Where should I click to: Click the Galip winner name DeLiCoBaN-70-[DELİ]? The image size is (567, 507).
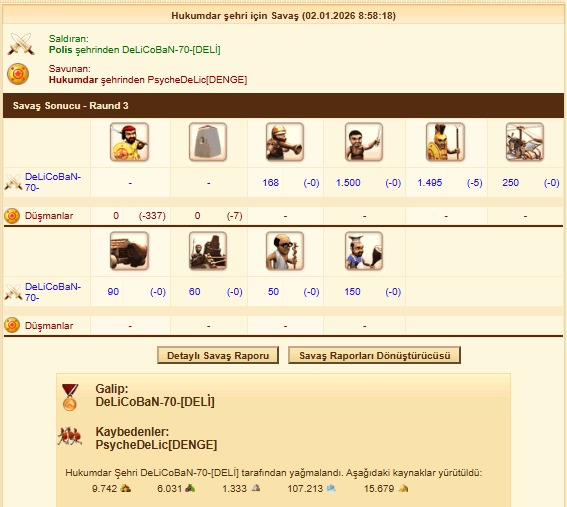click(155, 402)
